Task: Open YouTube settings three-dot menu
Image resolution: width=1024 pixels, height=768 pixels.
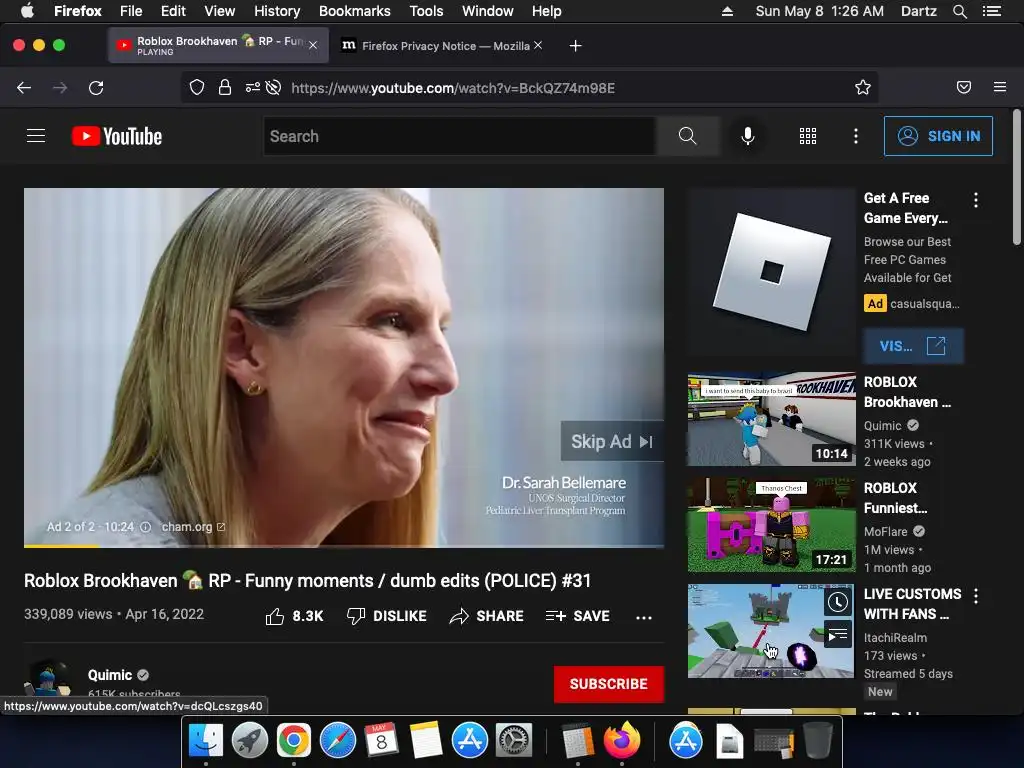Action: pos(856,136)
